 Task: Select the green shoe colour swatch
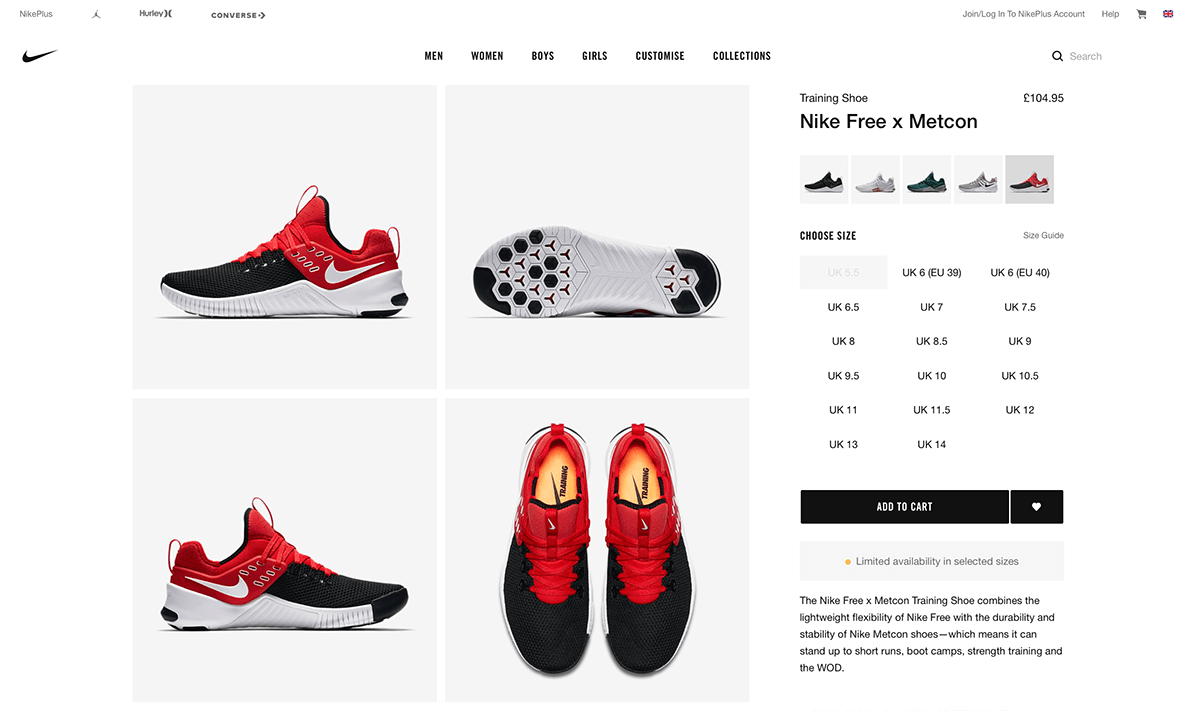coord(926,179)
